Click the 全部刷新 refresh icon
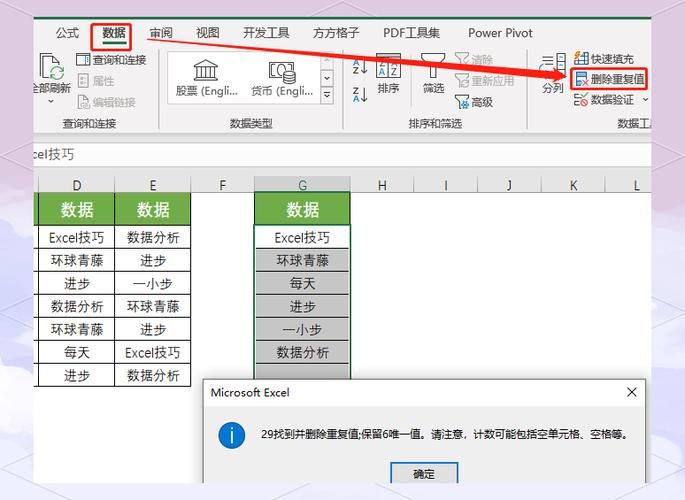Image resolution: width=685 pixels, height=500 pixels. tap(52, 66)
